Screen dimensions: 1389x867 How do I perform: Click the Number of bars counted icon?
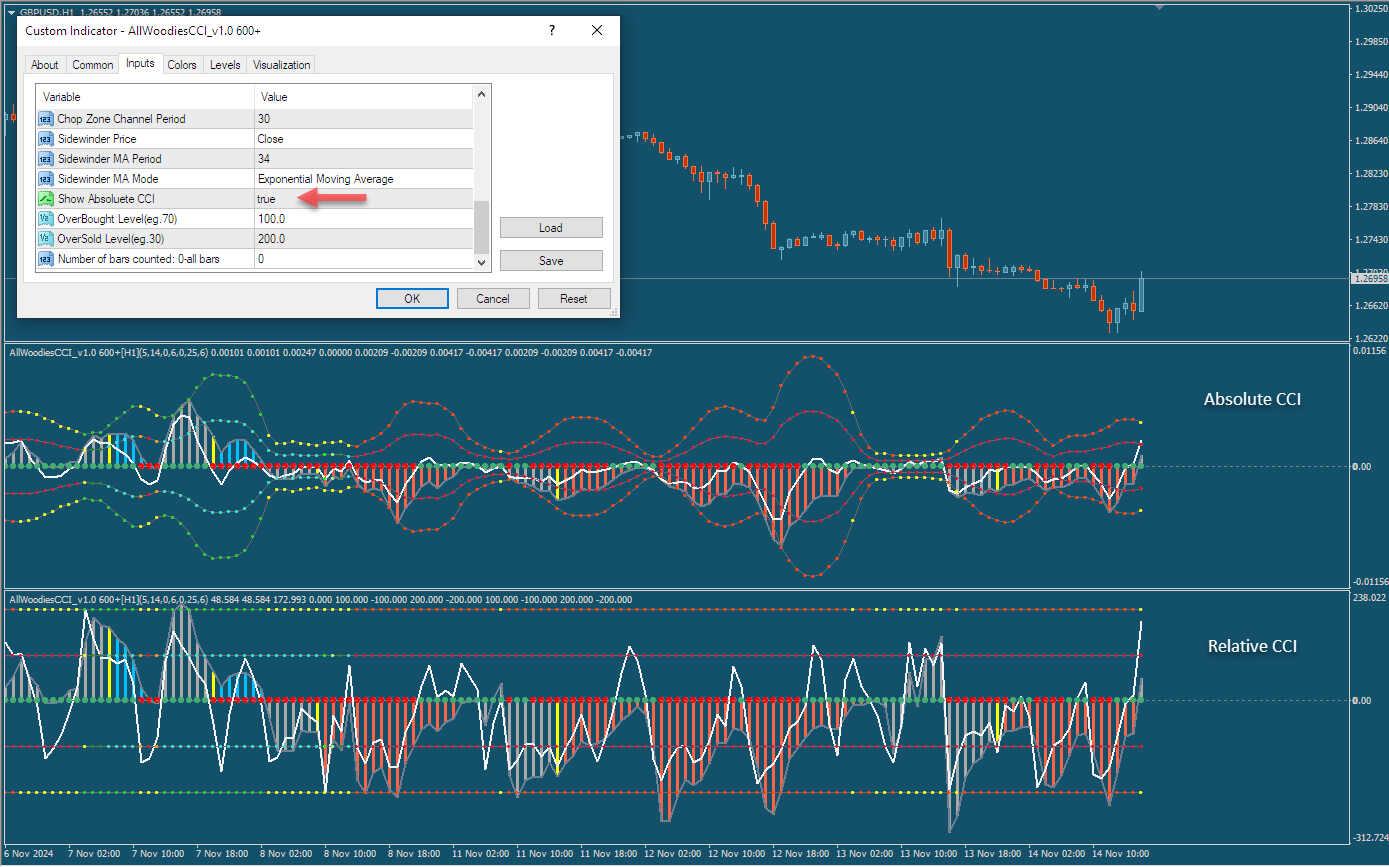point(45,259)
